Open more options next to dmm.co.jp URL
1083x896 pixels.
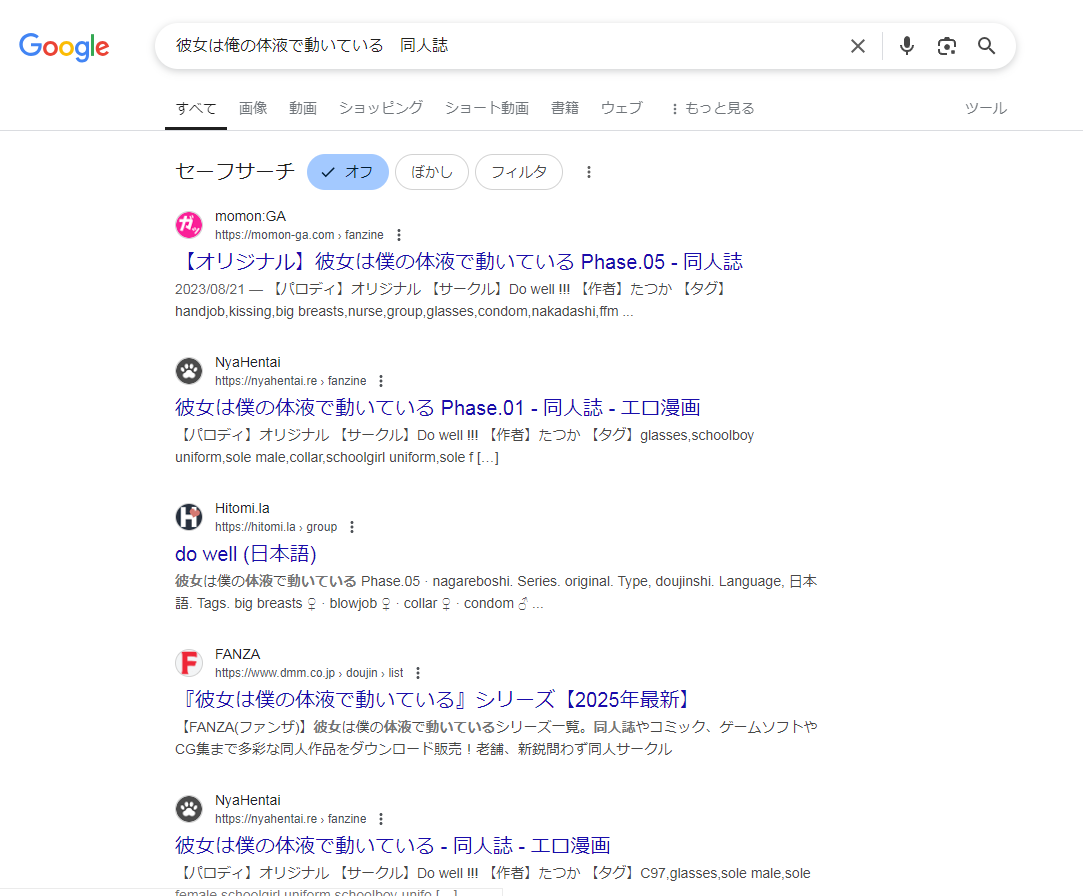click(418, 673)
